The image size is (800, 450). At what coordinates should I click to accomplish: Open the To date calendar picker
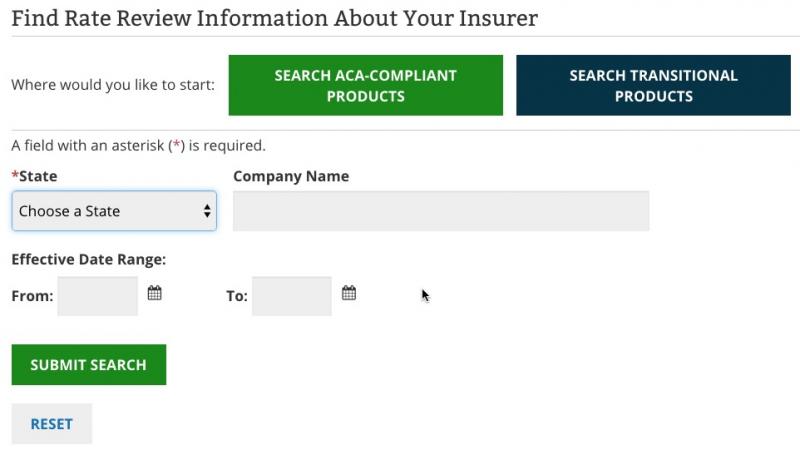(349, 293)
